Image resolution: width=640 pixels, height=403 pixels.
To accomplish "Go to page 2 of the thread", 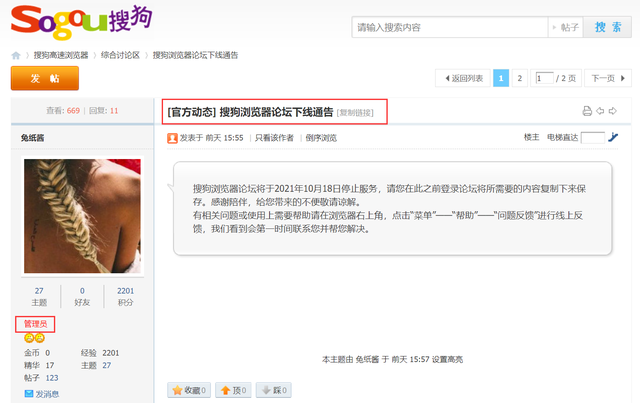I will [520, 78].
